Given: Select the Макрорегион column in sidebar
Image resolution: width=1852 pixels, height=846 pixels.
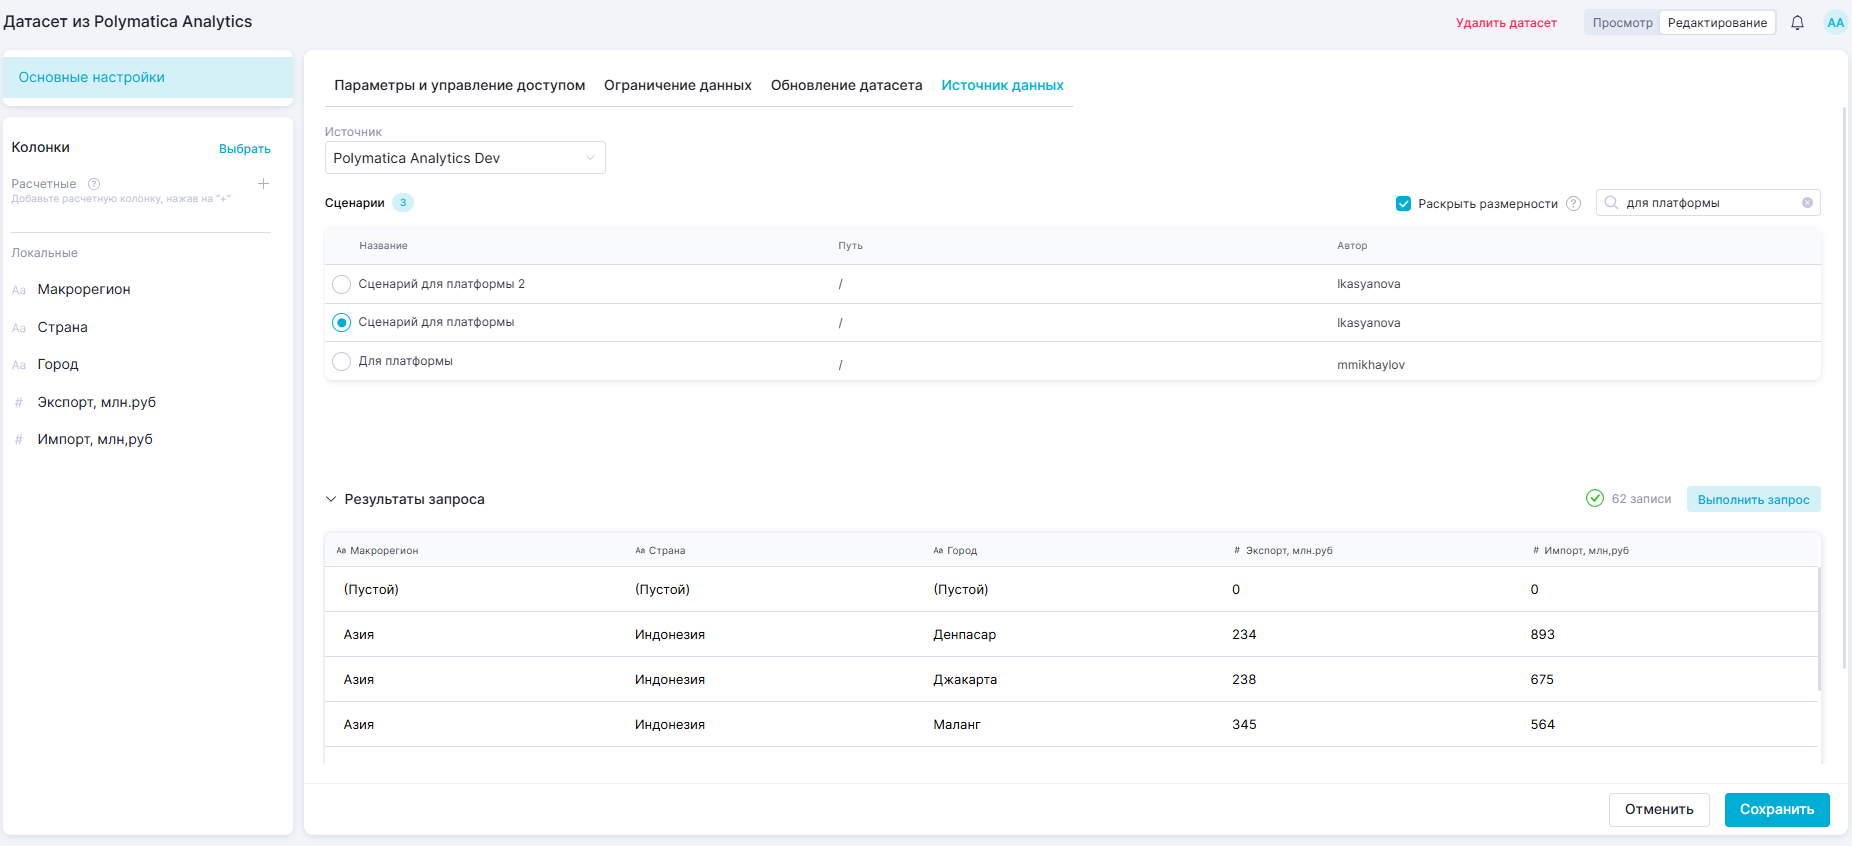Looking at the screenshot, I should [x=84, y=290].
